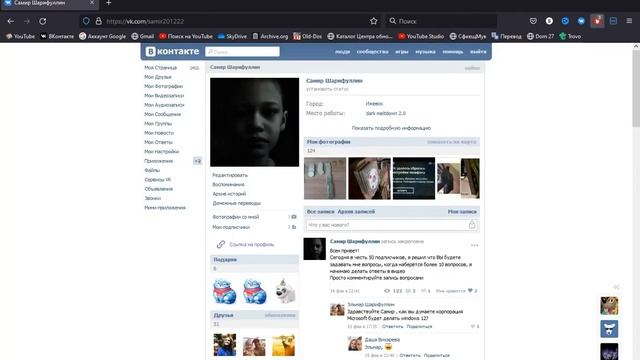Screen dimensions: 640x360
Task: Open помощь in VK header menu
Action: tap(453, 51)
